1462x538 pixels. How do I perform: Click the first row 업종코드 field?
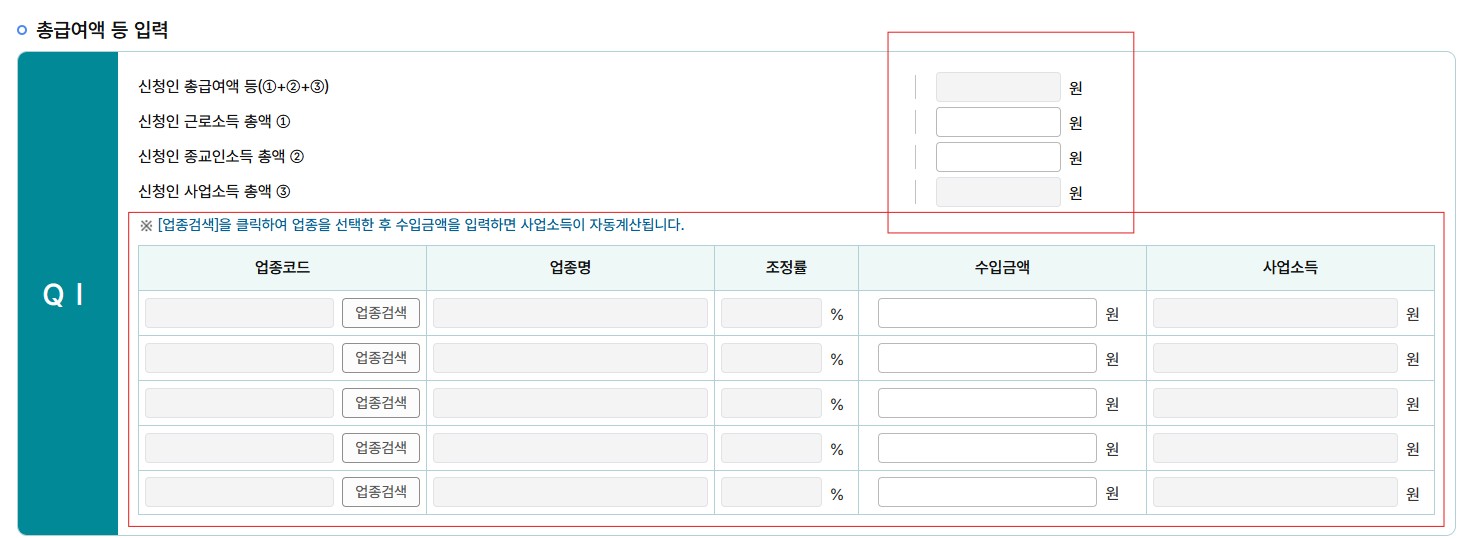239,313
